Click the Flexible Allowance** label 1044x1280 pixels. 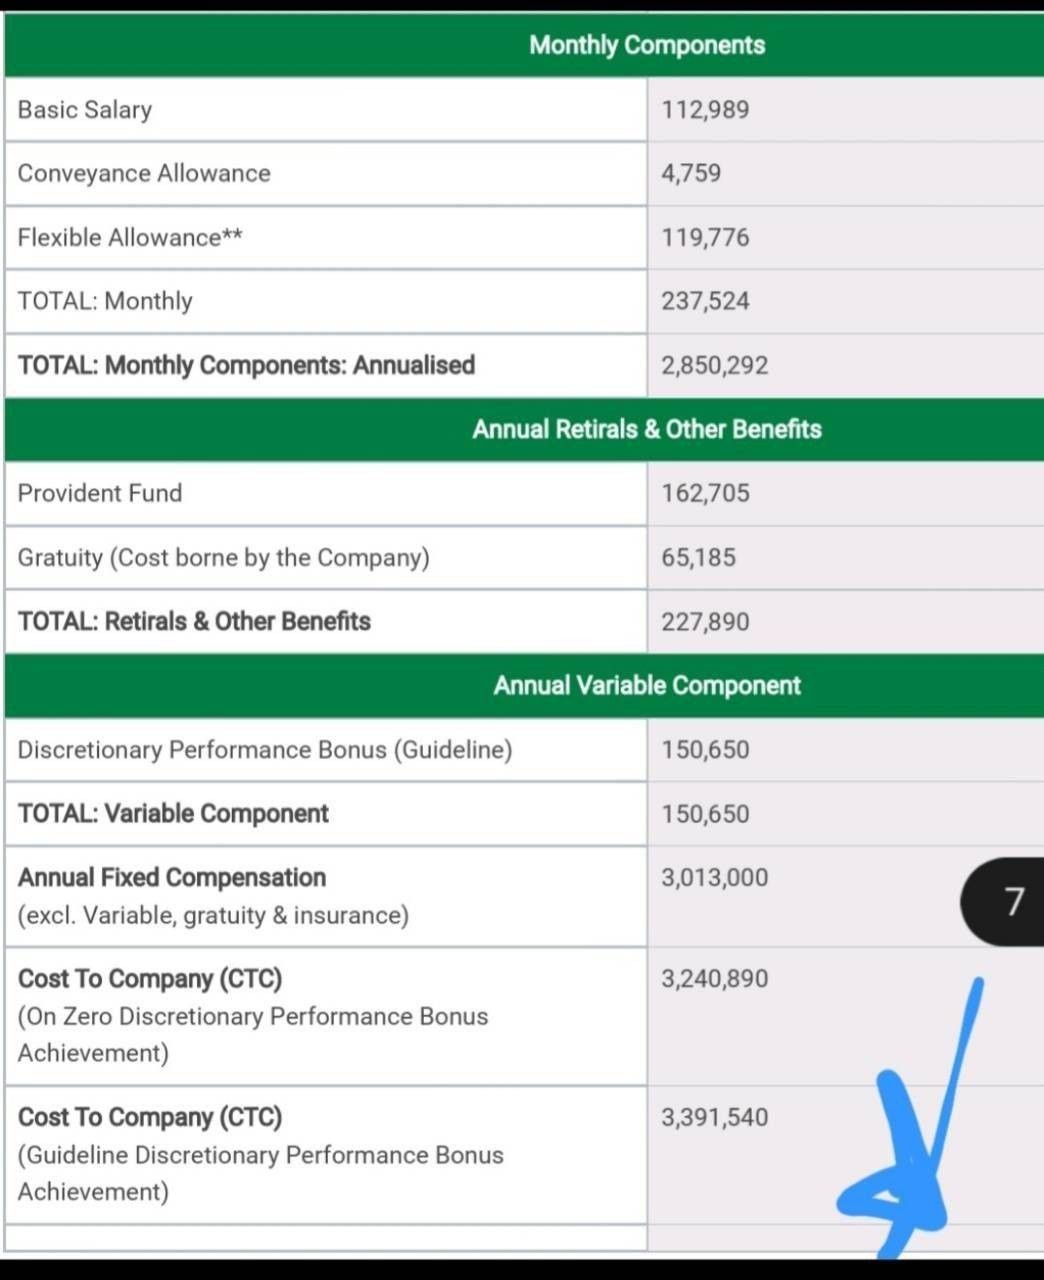130,237
